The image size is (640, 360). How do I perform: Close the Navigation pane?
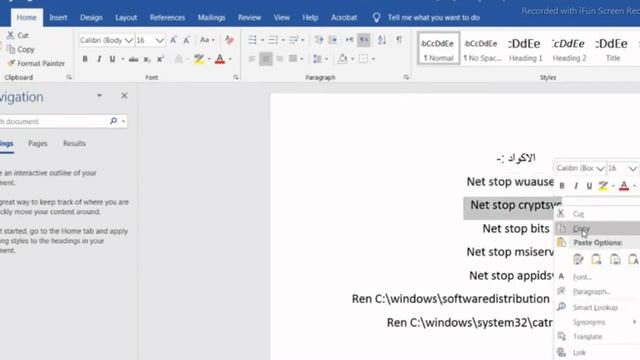coord(124,96)
